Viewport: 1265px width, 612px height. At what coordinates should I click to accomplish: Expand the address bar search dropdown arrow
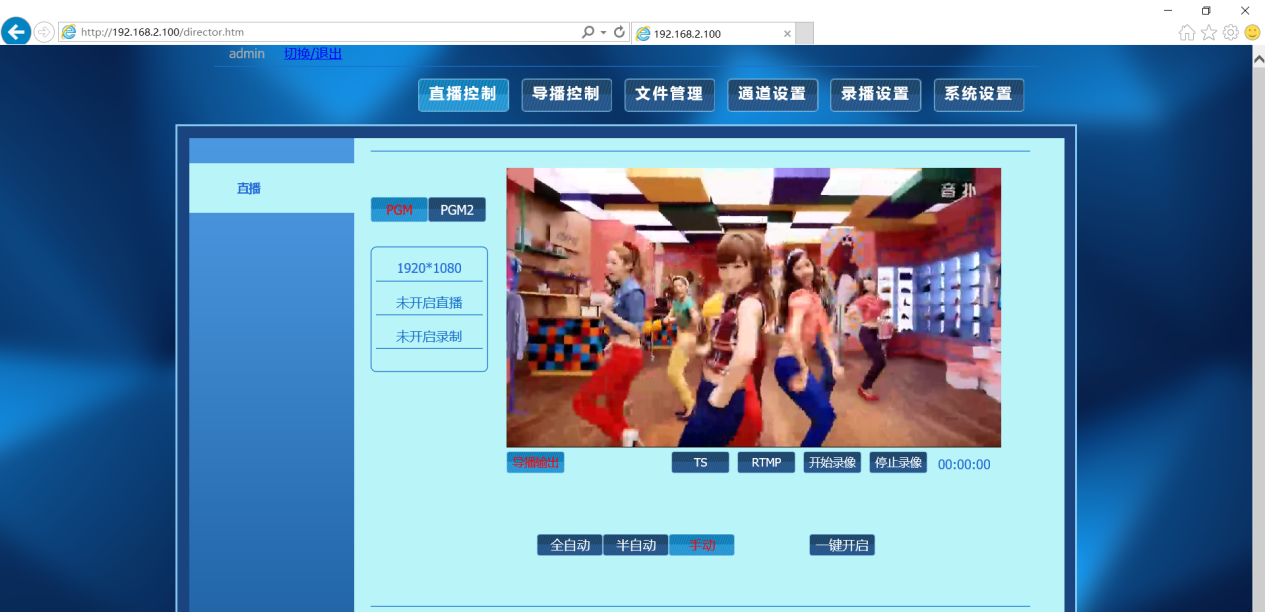coord(603,32)
